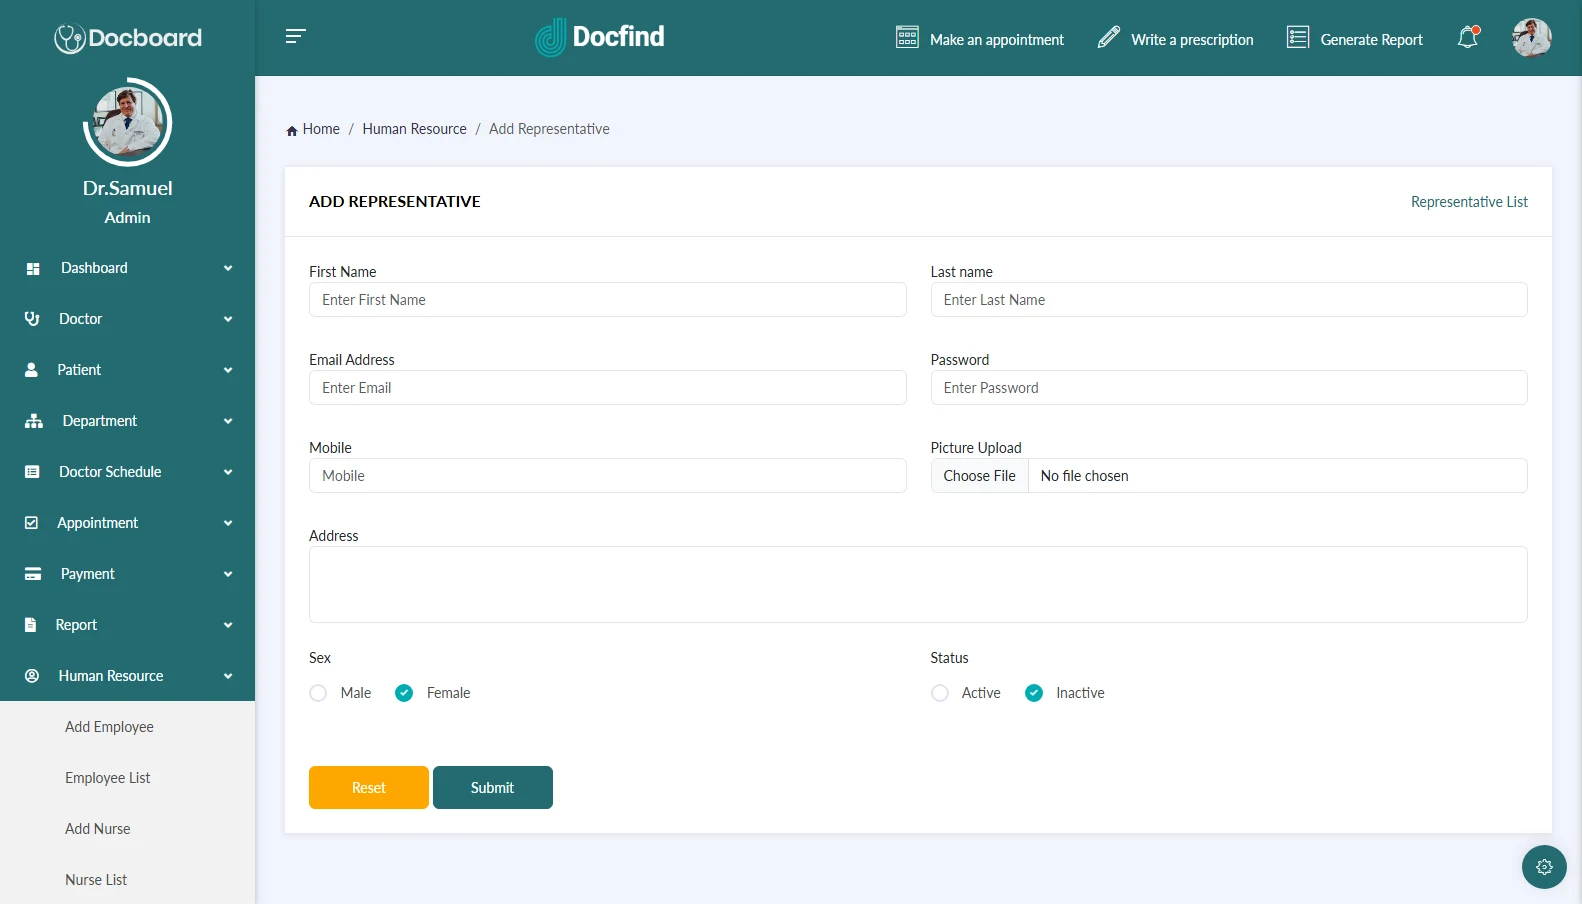Select the Active status radio button

click(940, 693)
